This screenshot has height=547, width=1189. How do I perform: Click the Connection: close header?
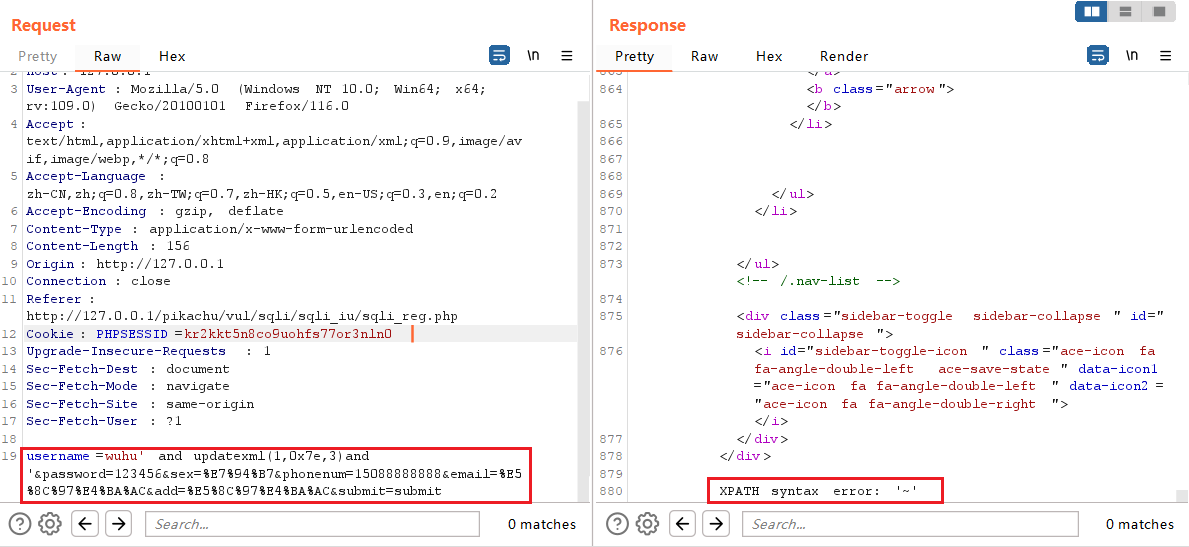pyautogui.click(x=98, y=281)
